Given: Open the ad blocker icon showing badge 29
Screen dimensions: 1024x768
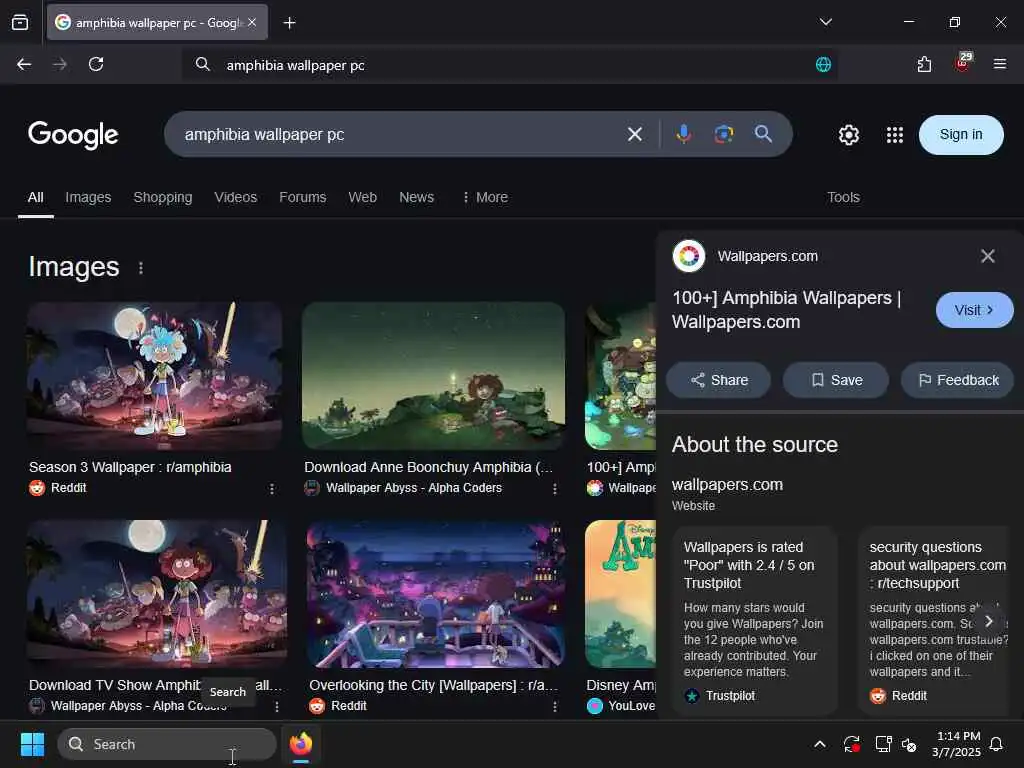Looking at the screenshot, I should click(963, 63).
